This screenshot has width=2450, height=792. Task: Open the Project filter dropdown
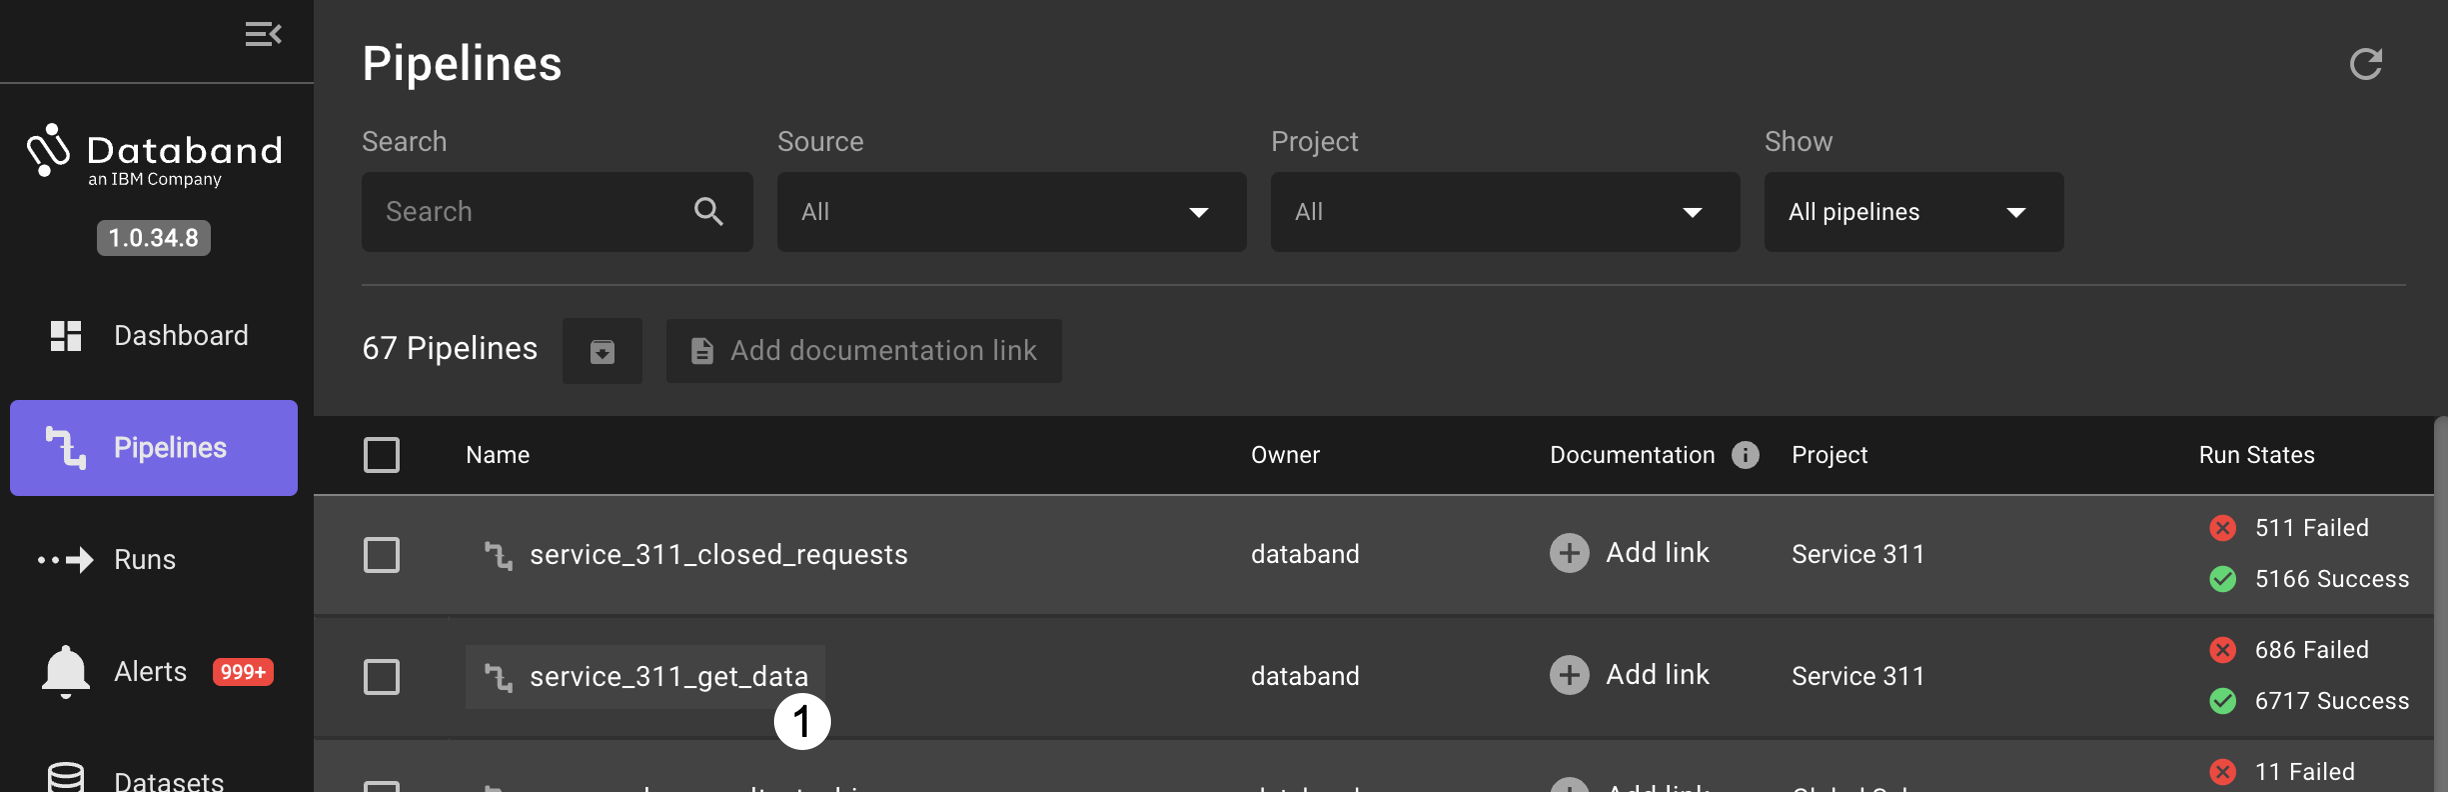(x=1505, y=212)
